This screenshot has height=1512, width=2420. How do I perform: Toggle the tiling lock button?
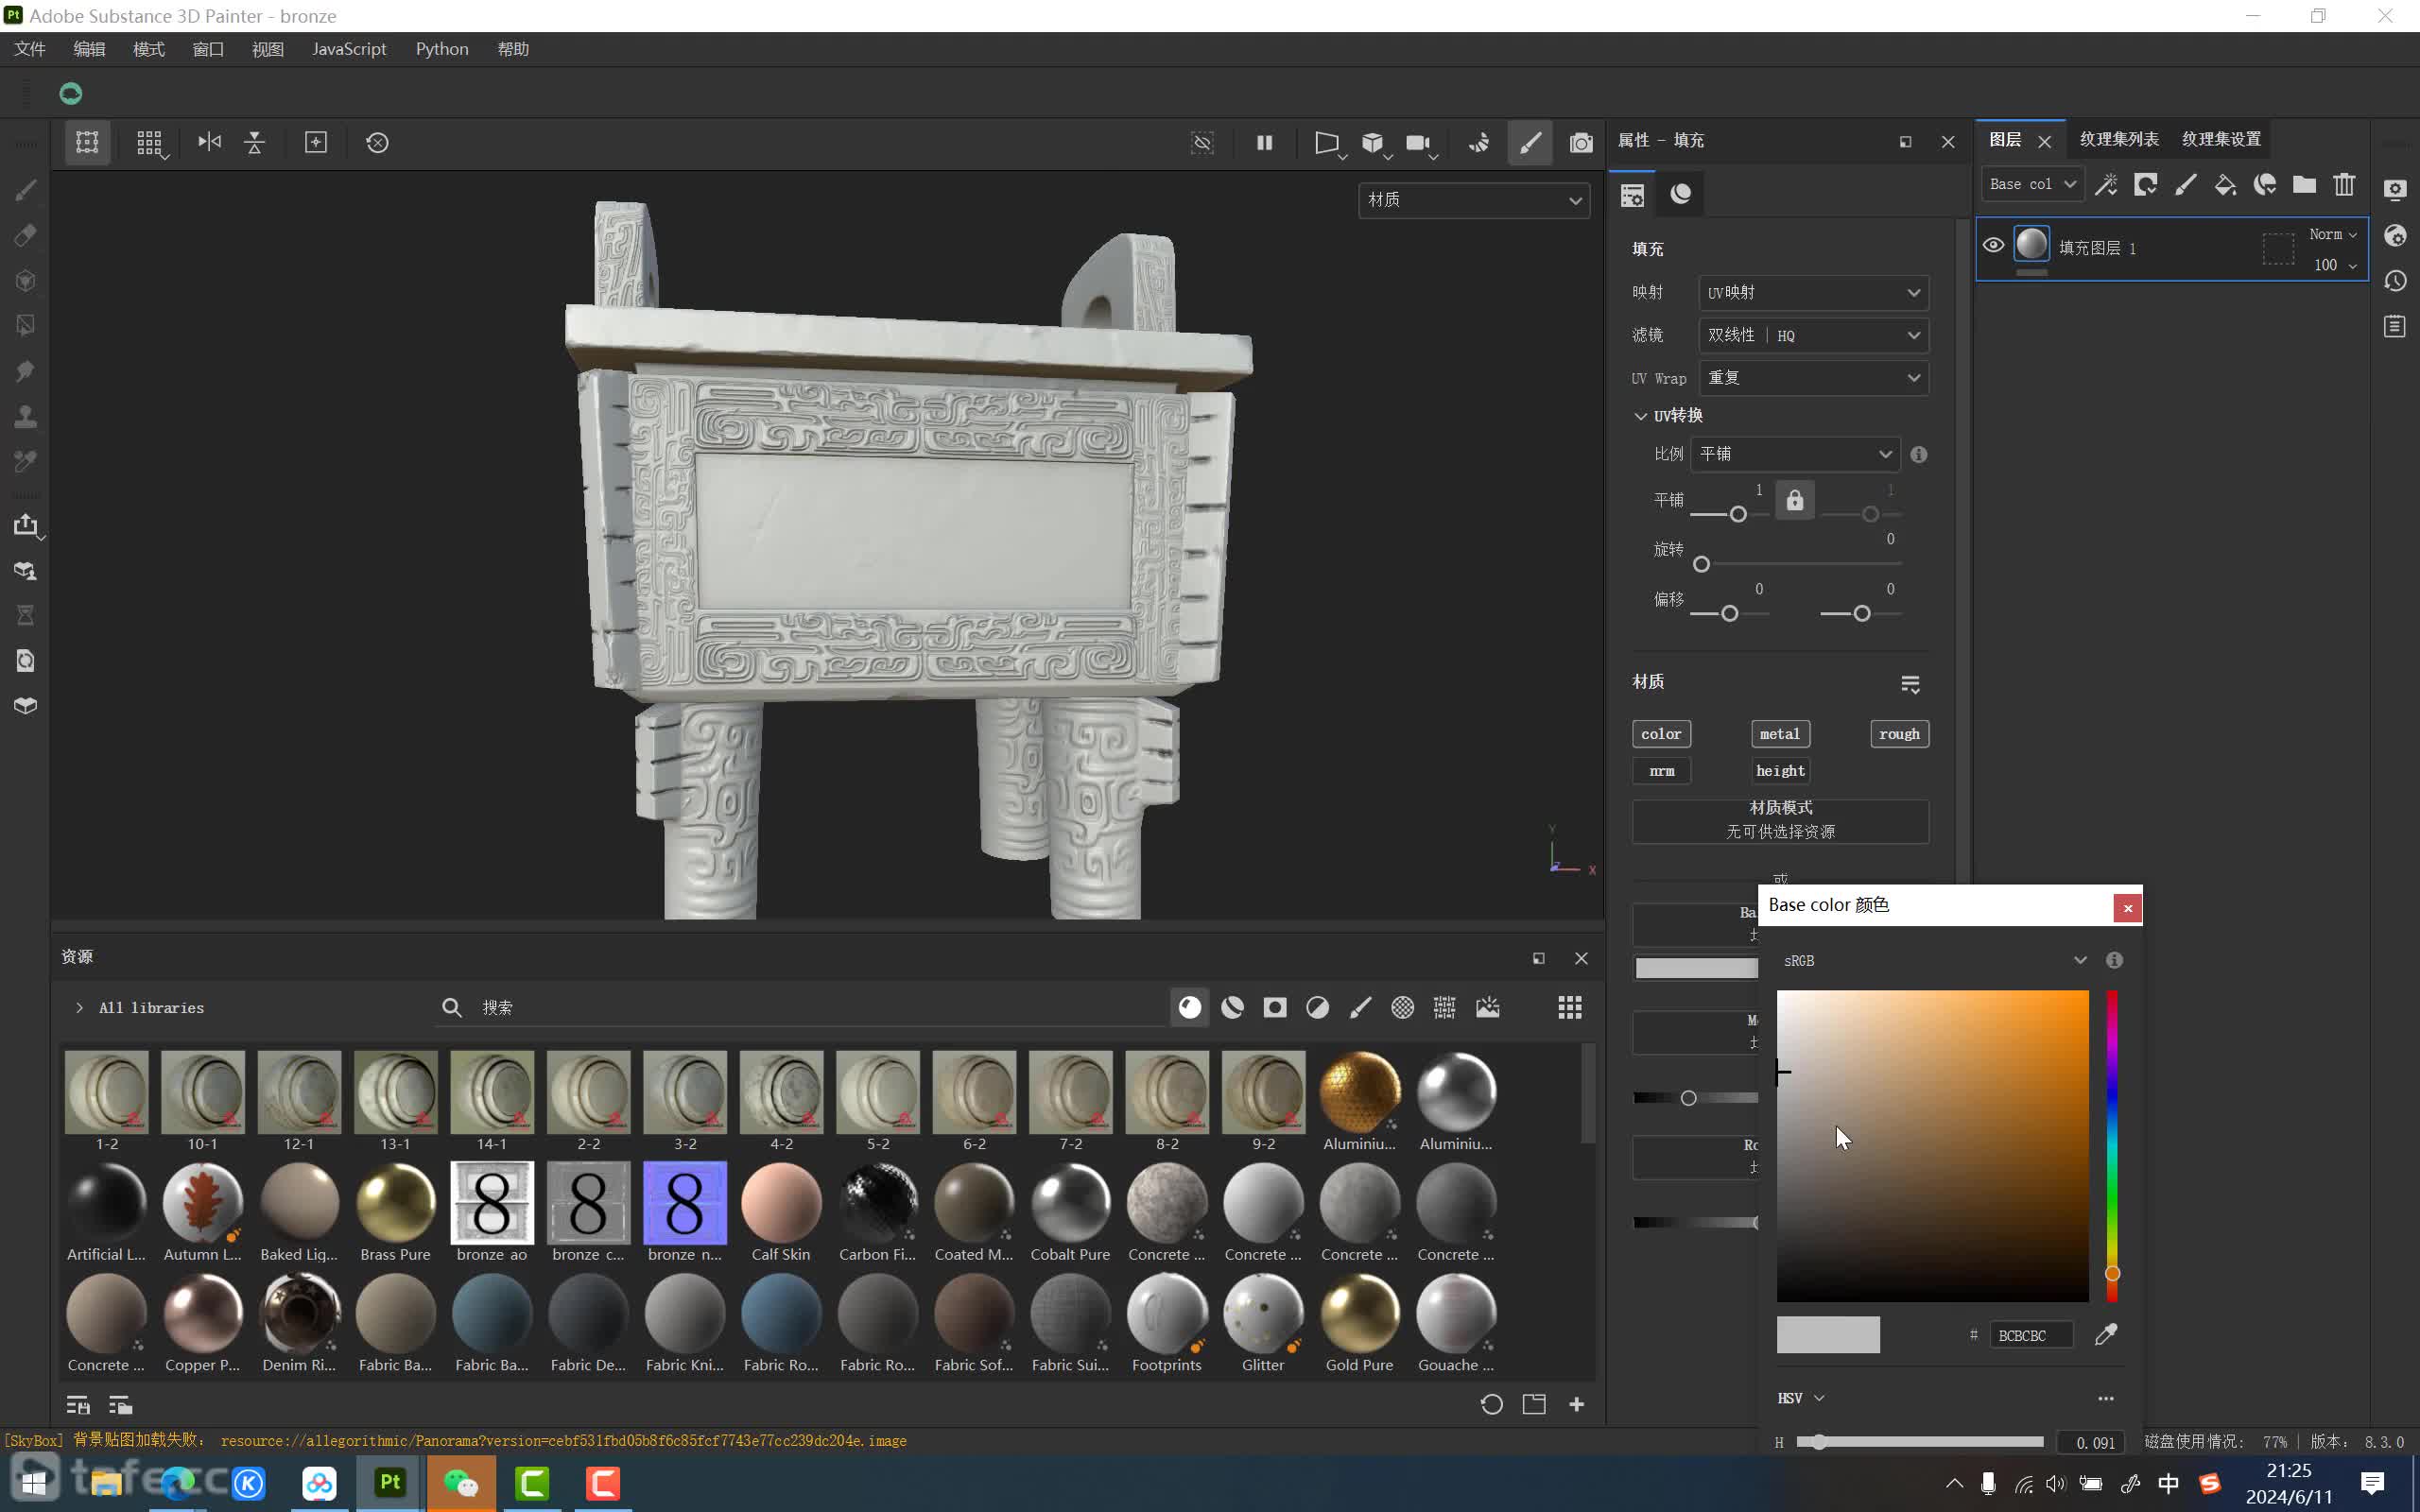(1795, 500)
